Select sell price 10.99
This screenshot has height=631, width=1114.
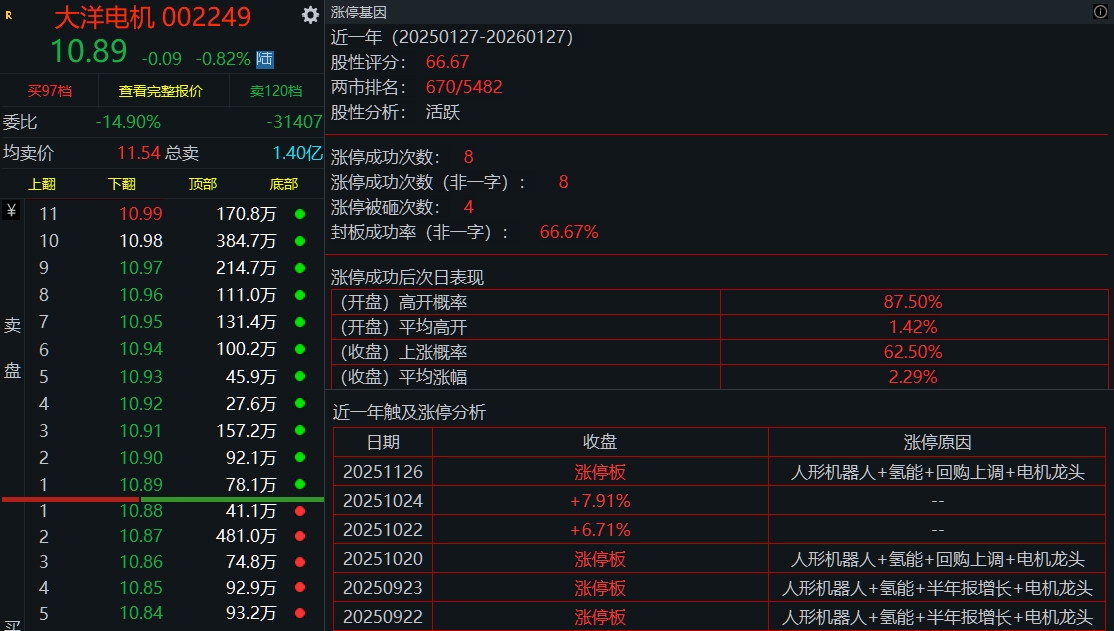pos(141,214)
